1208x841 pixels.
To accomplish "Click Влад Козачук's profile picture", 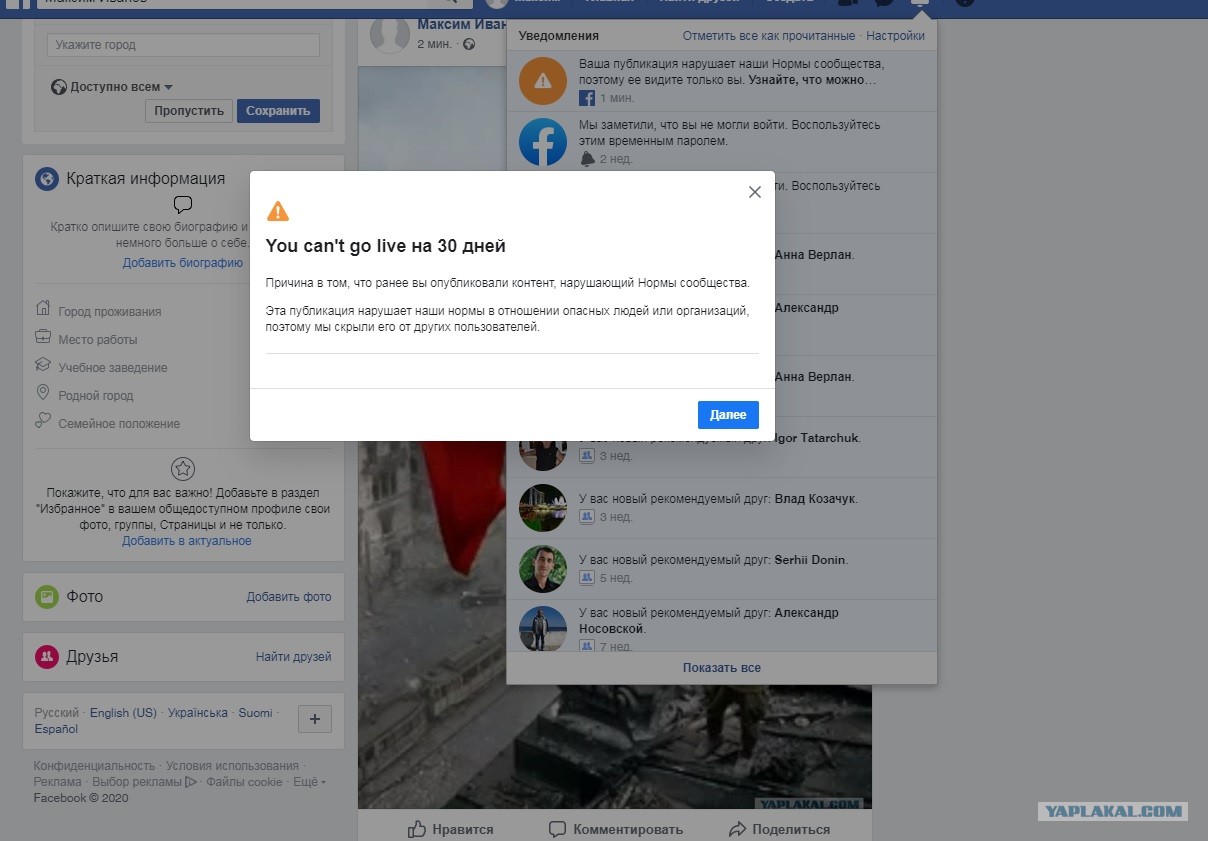I will (543, 508).
